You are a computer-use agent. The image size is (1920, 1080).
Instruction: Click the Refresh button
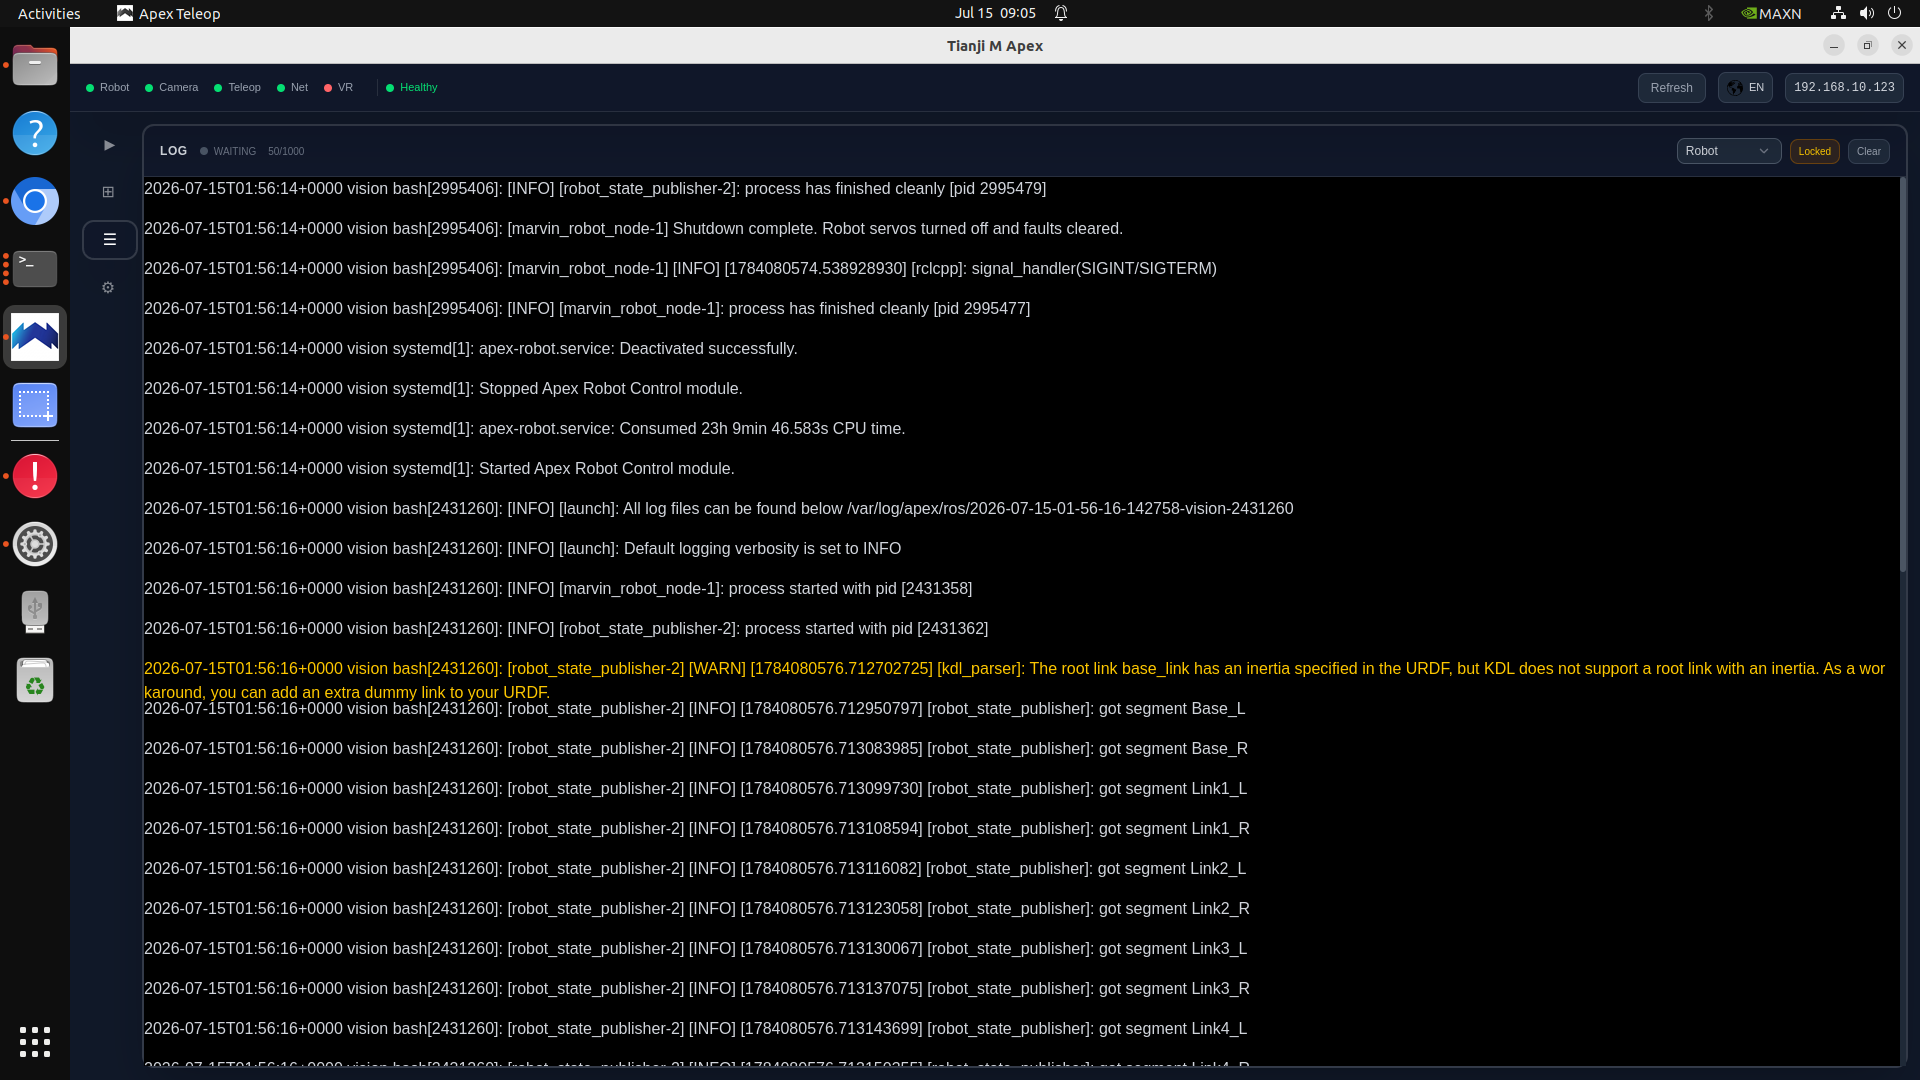pos(1671,88)
